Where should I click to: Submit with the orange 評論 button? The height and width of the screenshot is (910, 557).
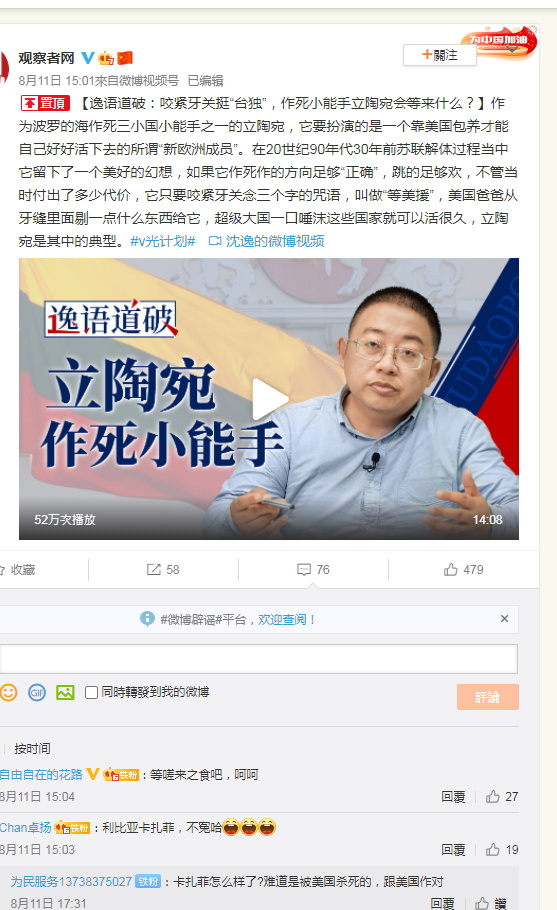pos(487,697)
